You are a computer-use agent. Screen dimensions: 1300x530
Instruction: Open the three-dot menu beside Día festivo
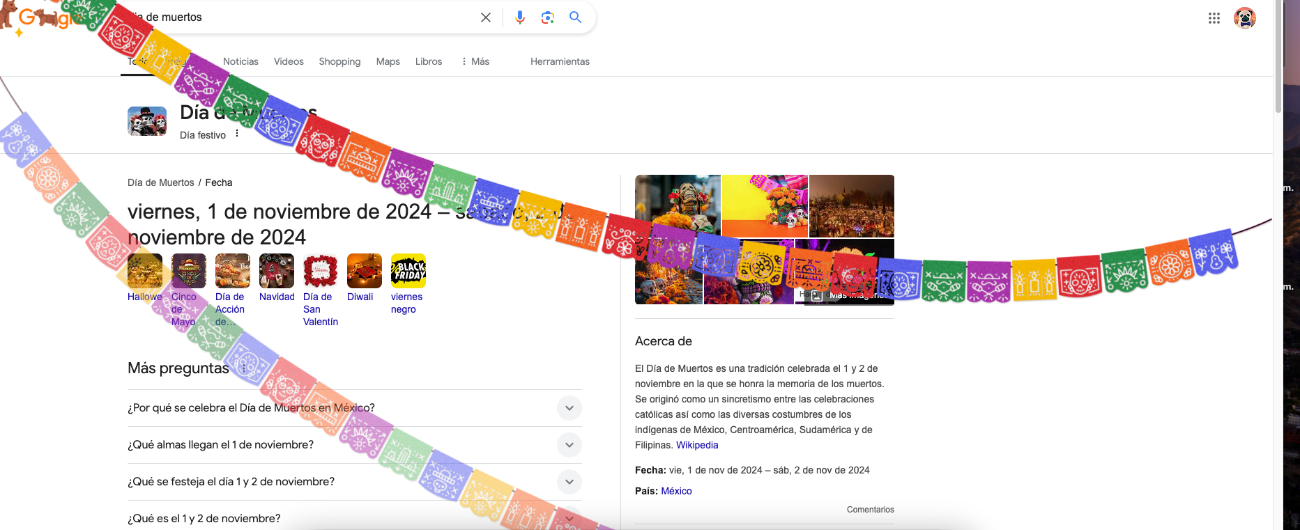coord(237,134)
